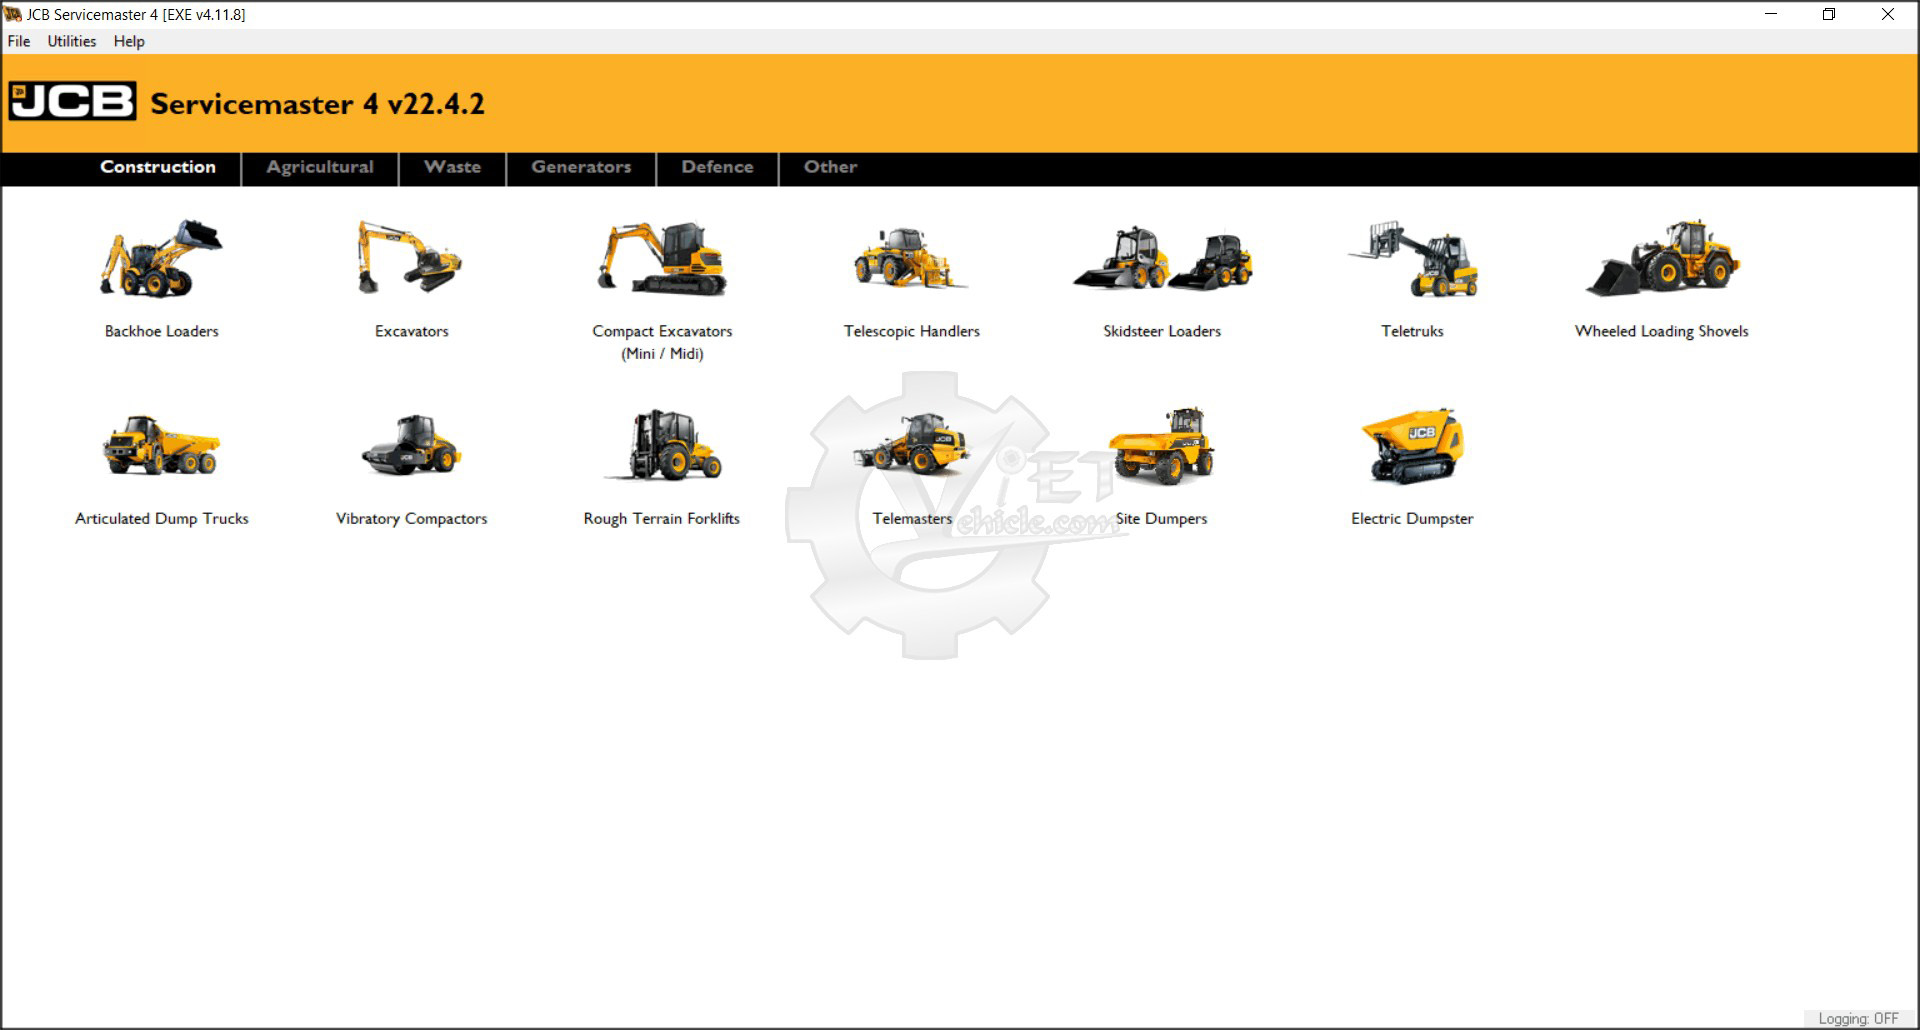This screenshot has height=1030, width=1920.
Task: Open the Site Dumpers icon
Action: (x=1162, y=446)
